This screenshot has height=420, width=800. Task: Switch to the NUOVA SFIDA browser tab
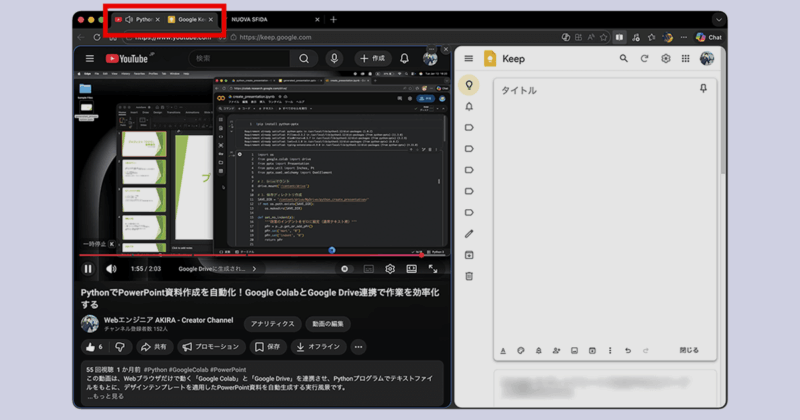(274, 19)
